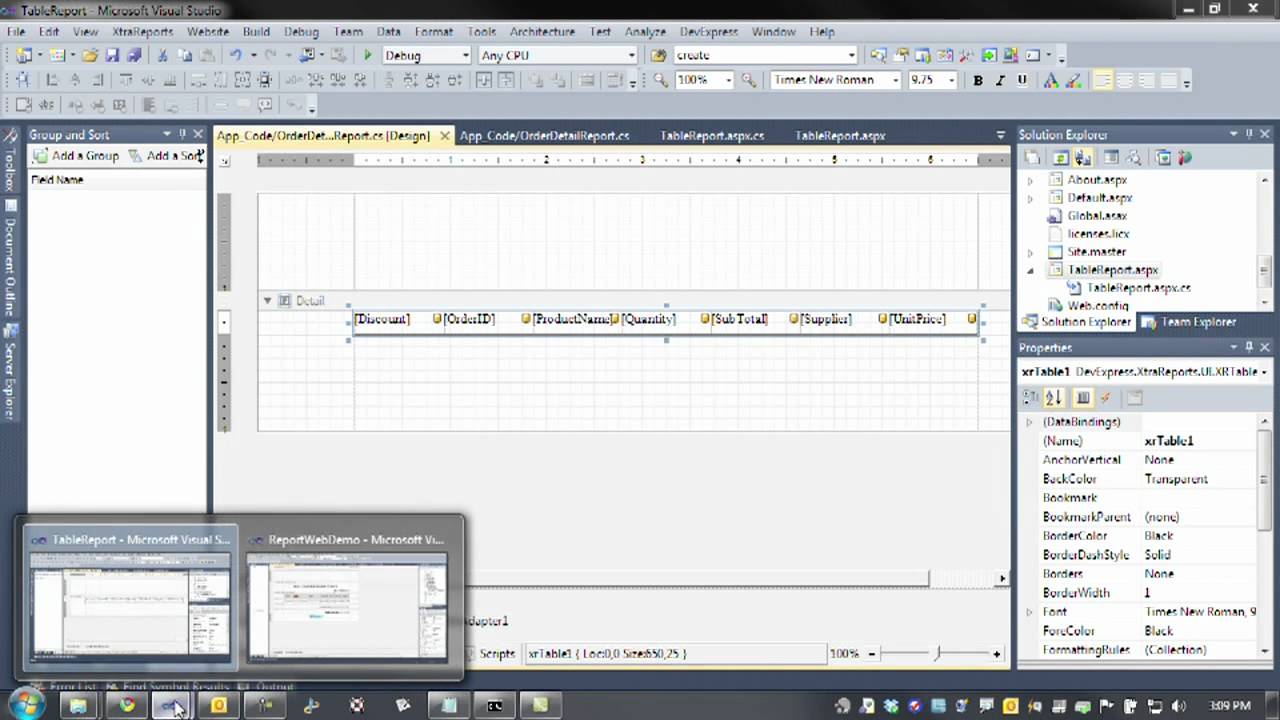The image size is (1280, 720).
Task: Toggle Italic formatting
Action: [1000, 80]
